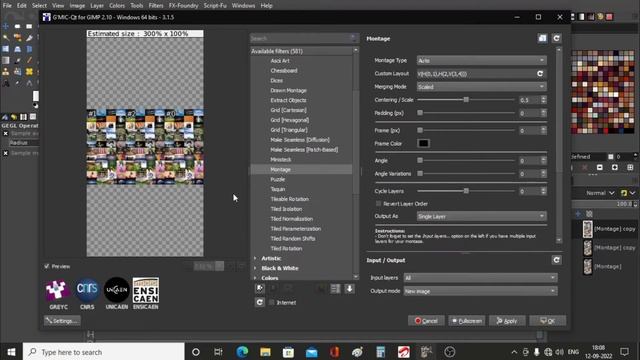
Task: Open Microsoft Edge from the taskbar
Action: (242, 352)
